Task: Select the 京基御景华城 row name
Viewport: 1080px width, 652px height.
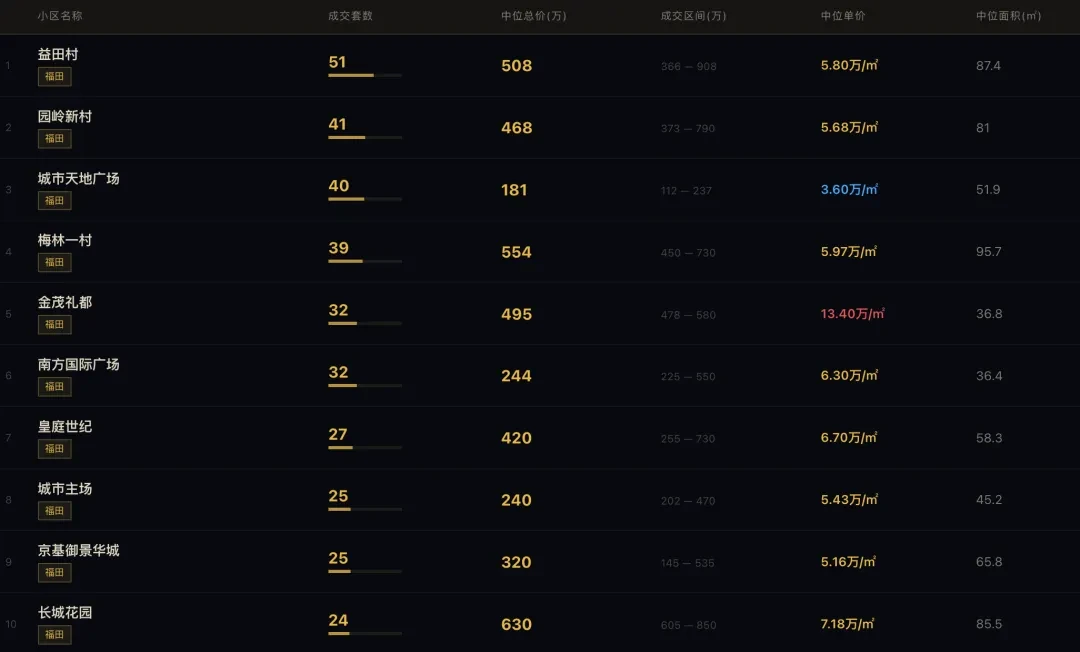Action: [78, 551]
